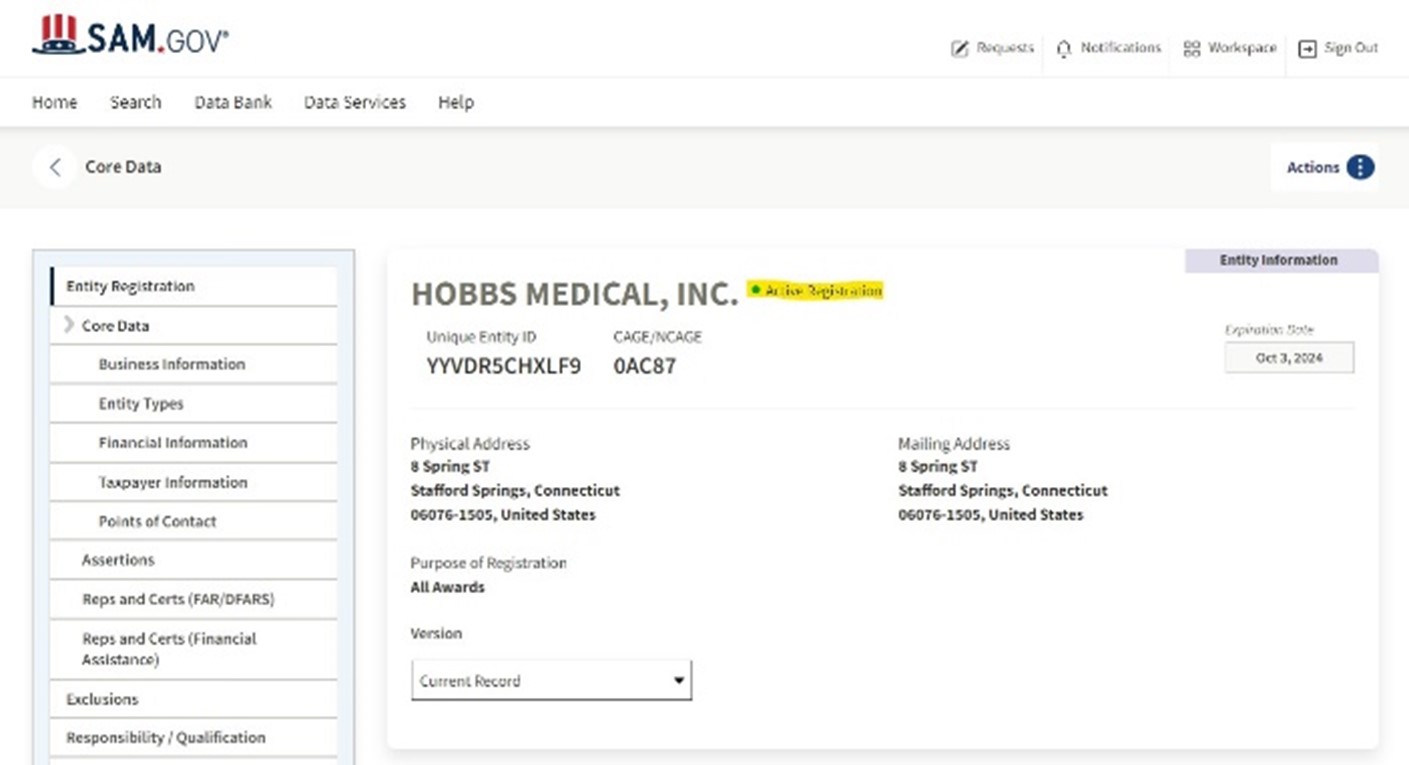Go to Home in the navigation bar

[54, 102]
